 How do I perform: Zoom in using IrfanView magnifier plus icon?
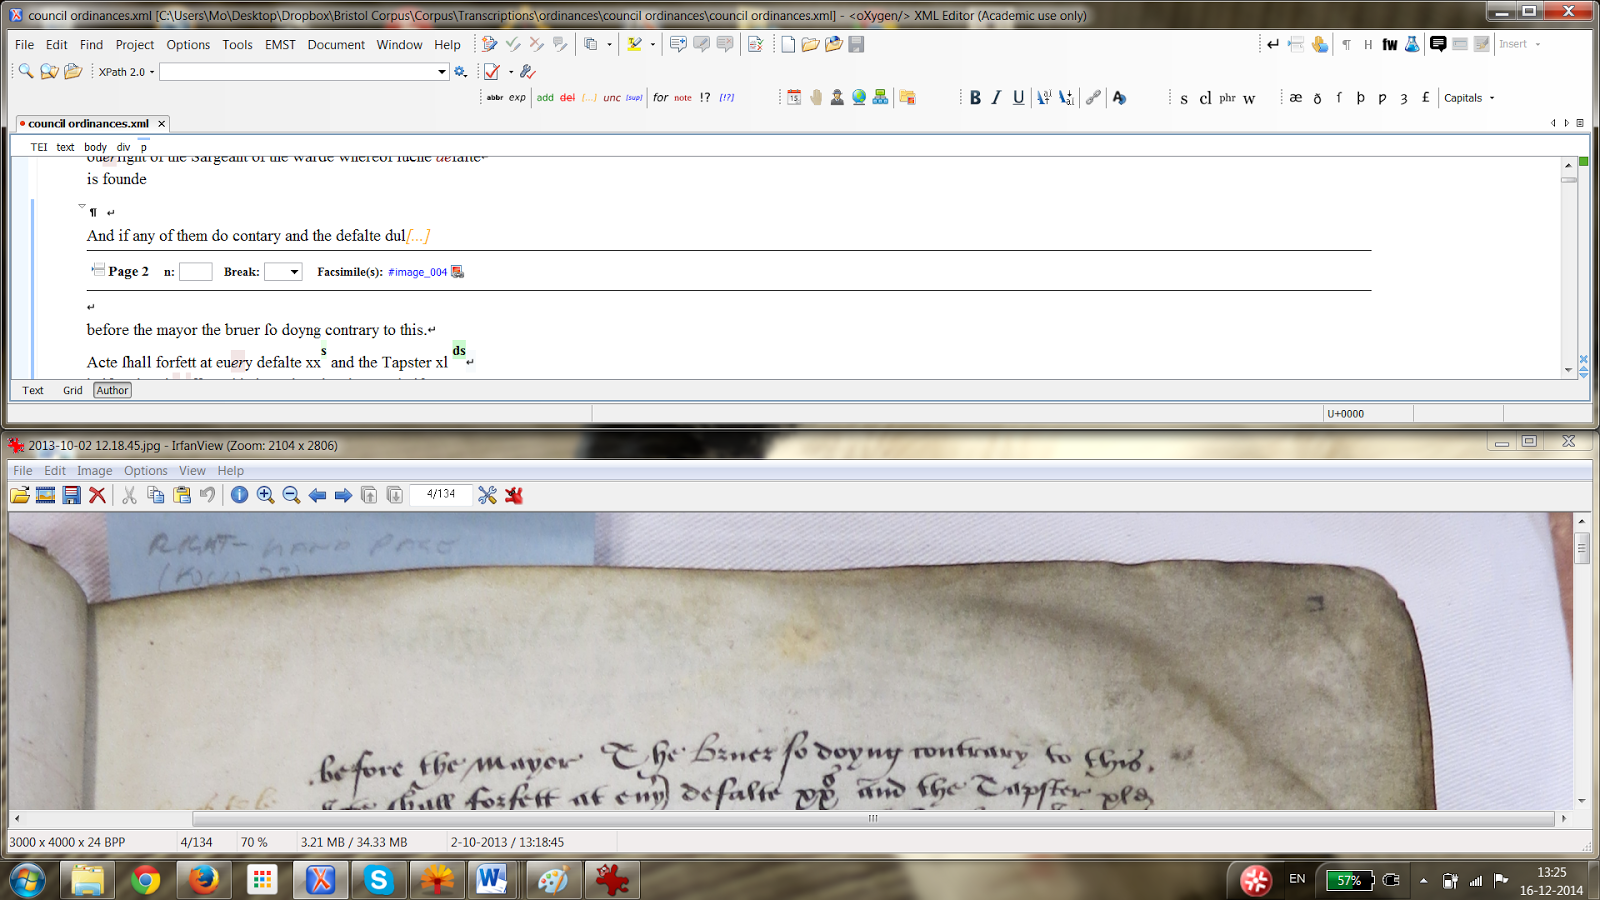[x=265, y=495]
